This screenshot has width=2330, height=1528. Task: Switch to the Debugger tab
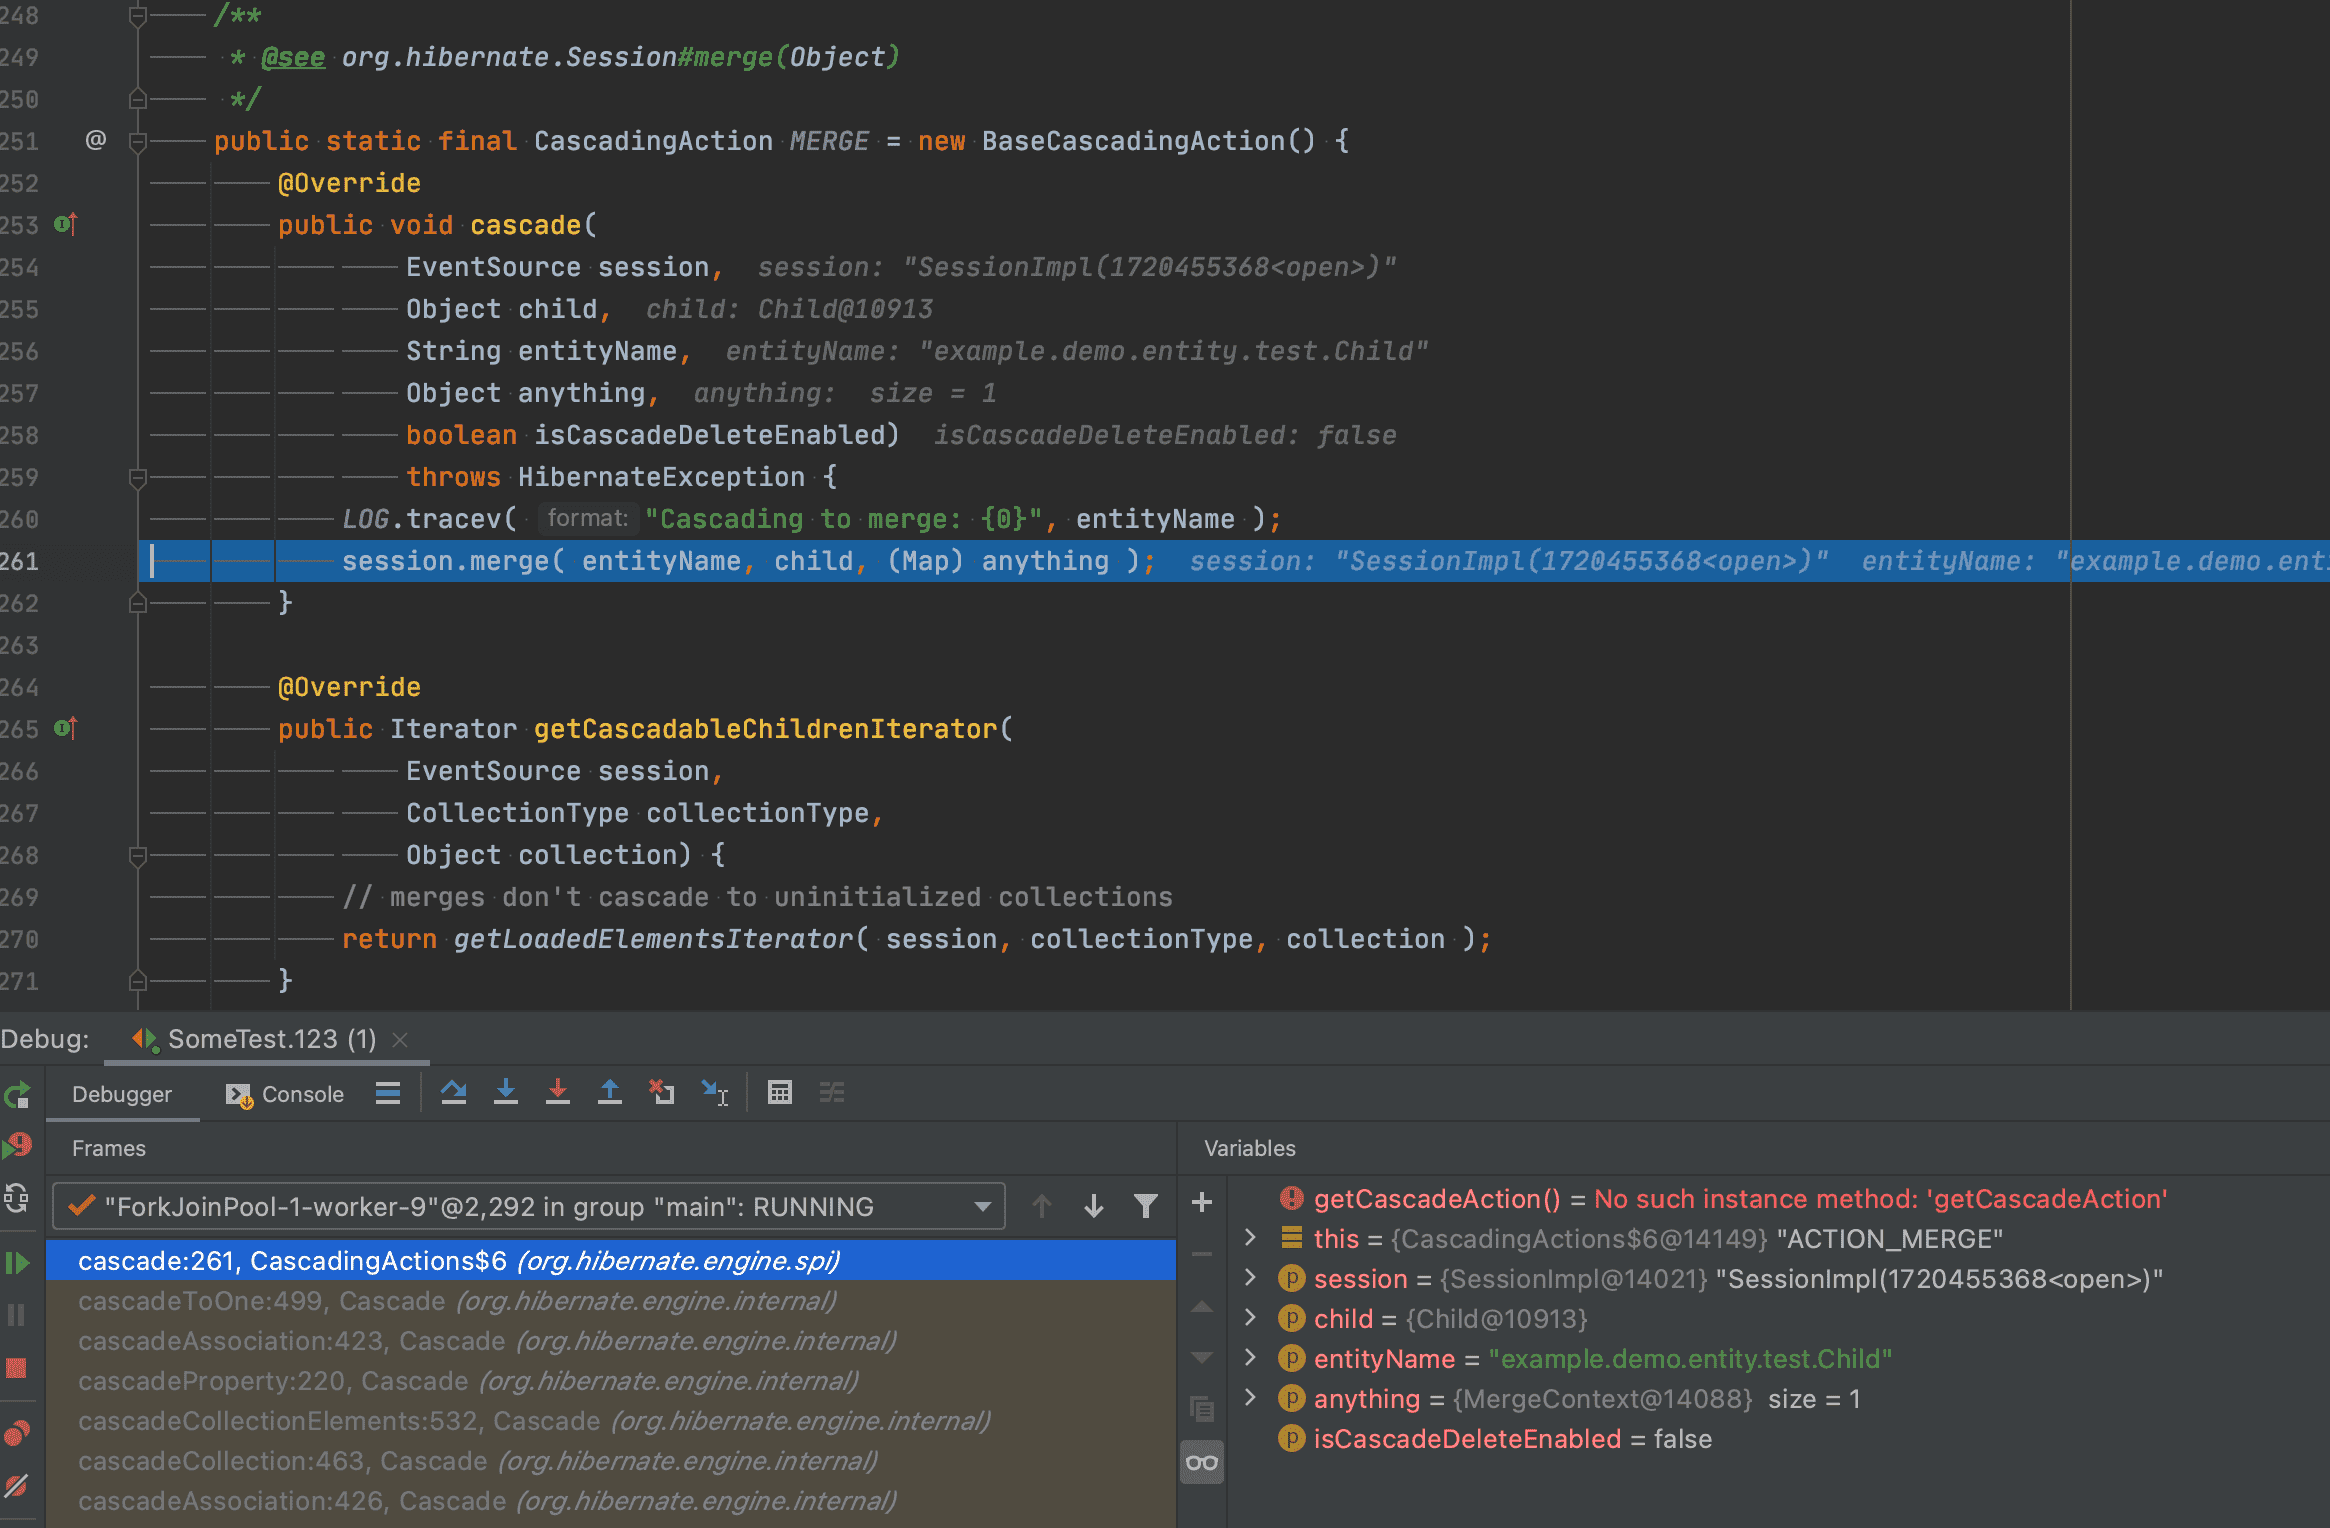click(122, 1094)
